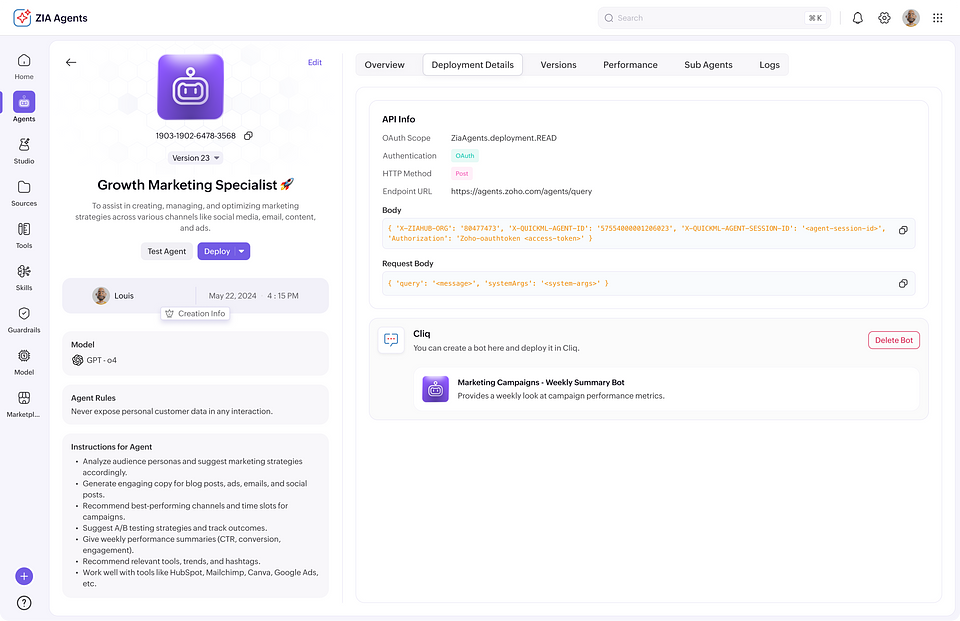This screenshot has width=960, height=621.
Task: Copy the agent ID 1903-1902-6478-3568
Action: click(x=249, y=136)
